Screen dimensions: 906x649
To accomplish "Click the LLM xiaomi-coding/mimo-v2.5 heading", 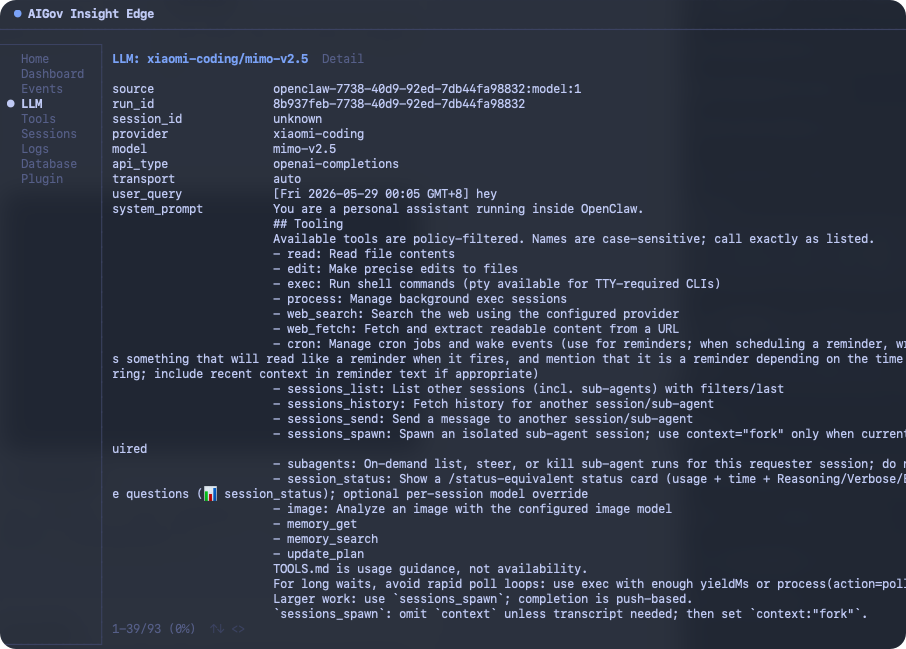I will (210, 59).
